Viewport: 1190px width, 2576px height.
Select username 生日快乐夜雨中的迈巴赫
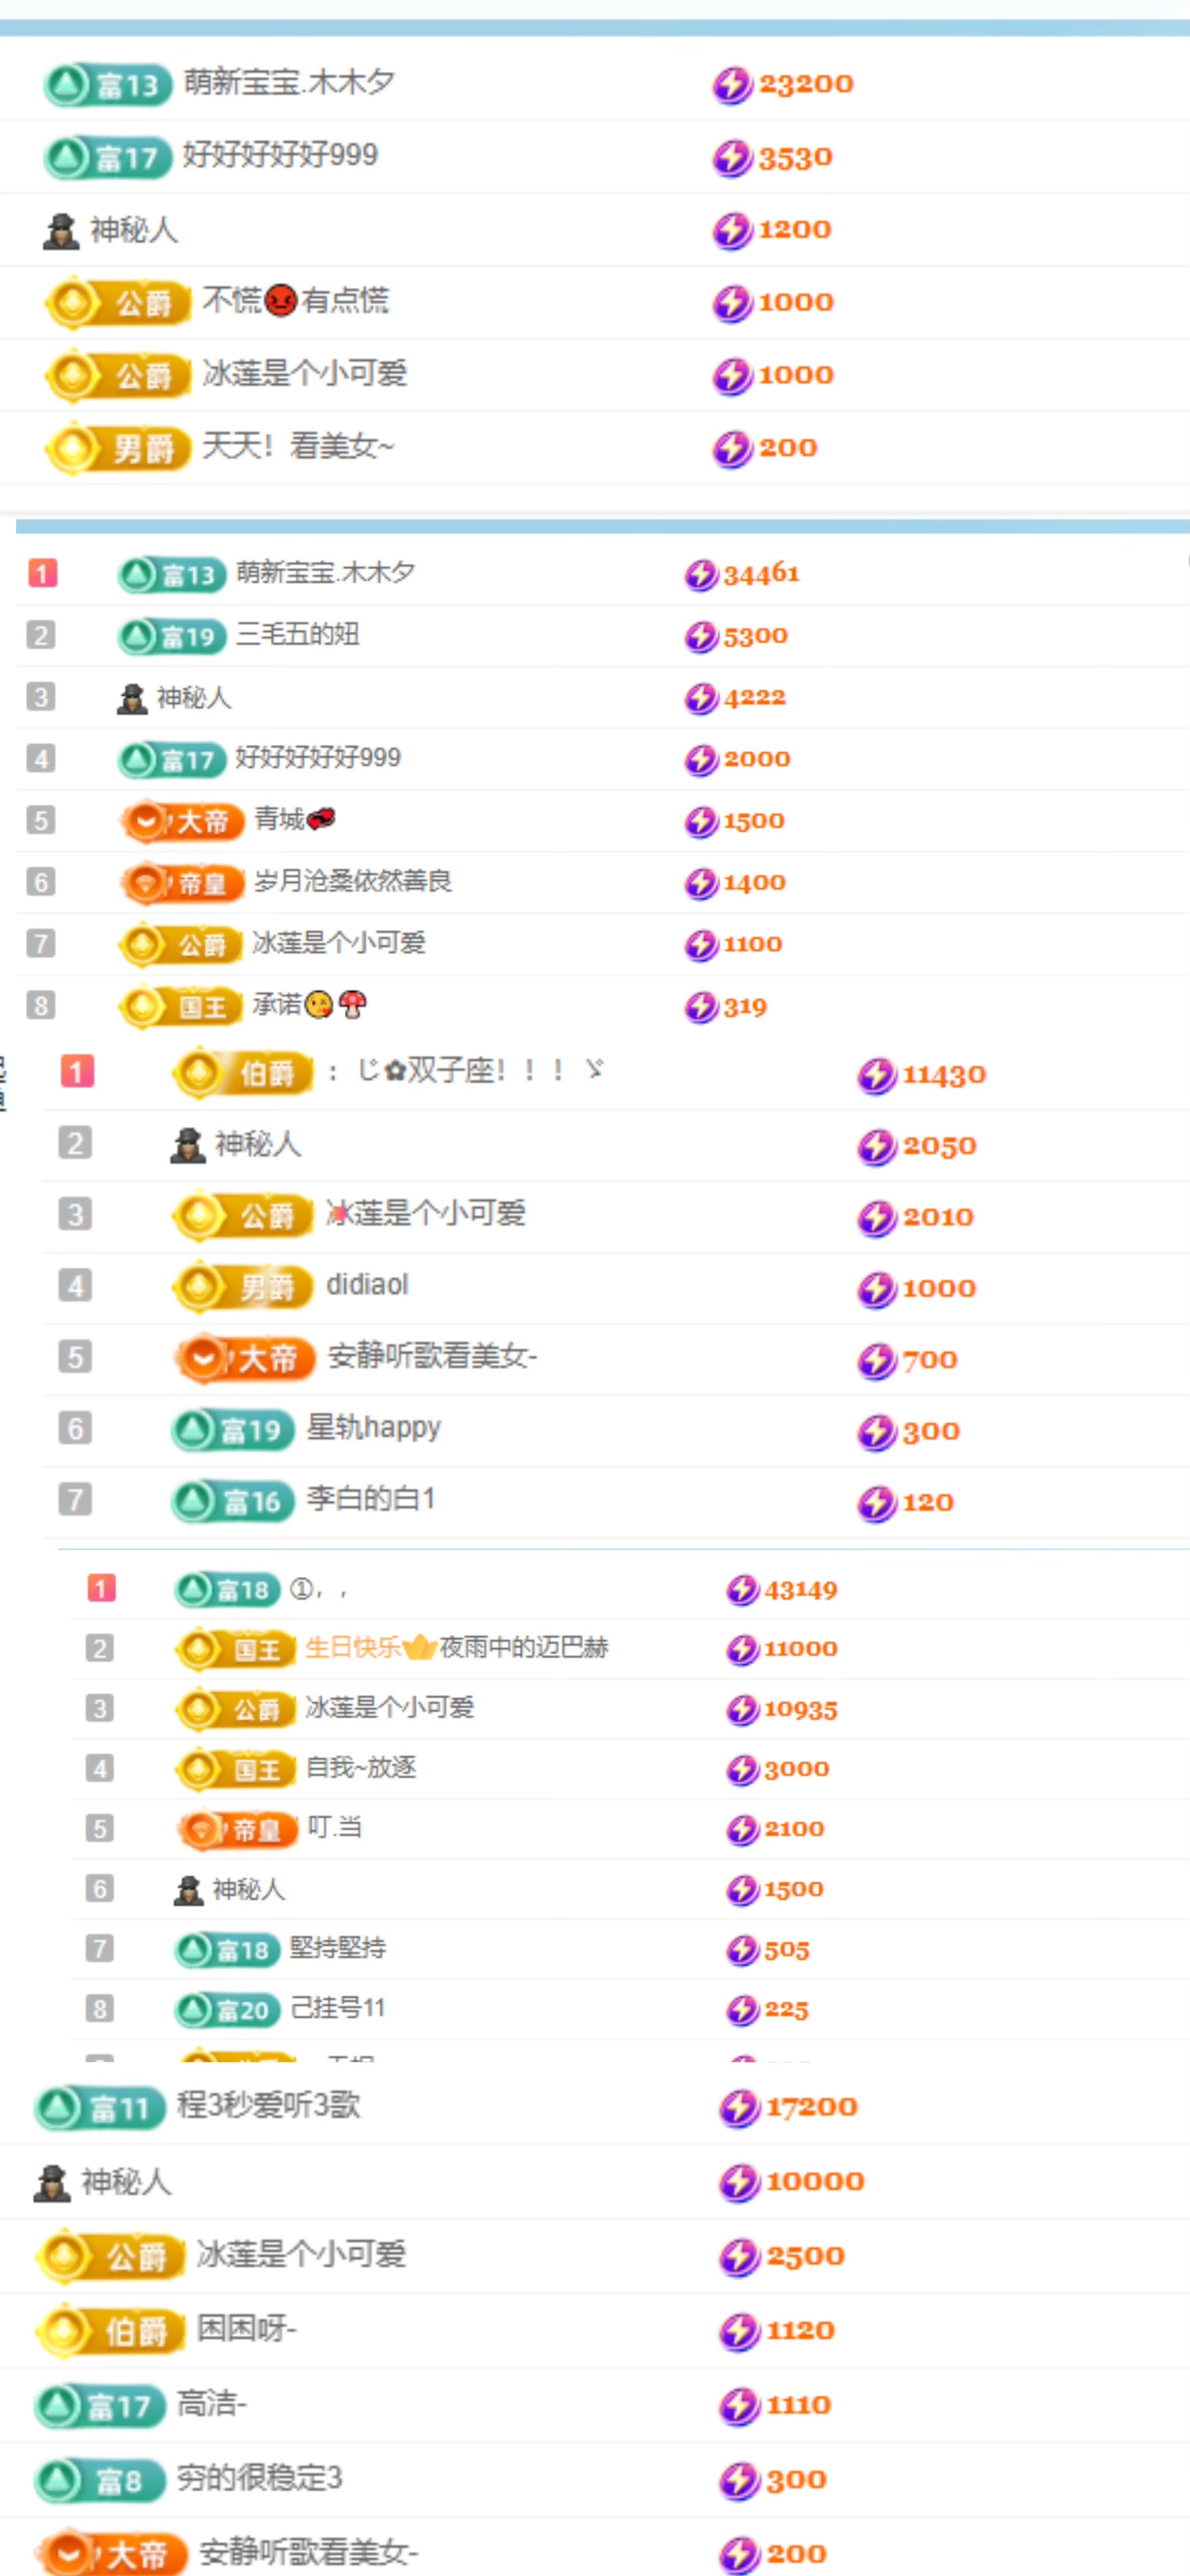(x=456, y=1647)
